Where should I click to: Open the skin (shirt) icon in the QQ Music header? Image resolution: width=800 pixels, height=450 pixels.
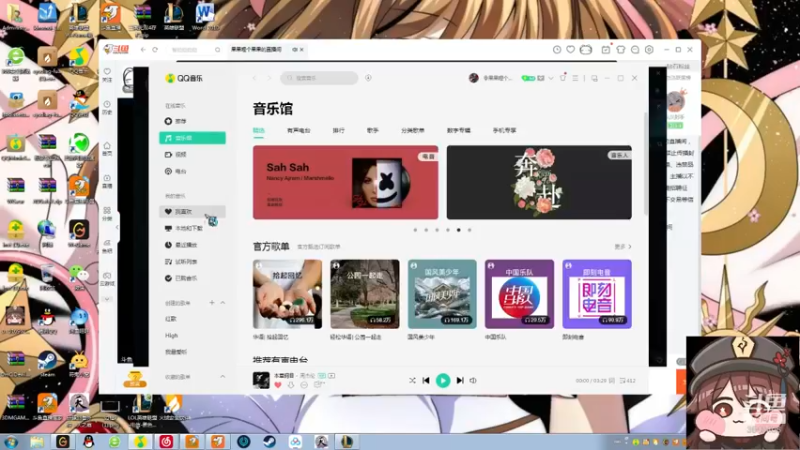563,78
